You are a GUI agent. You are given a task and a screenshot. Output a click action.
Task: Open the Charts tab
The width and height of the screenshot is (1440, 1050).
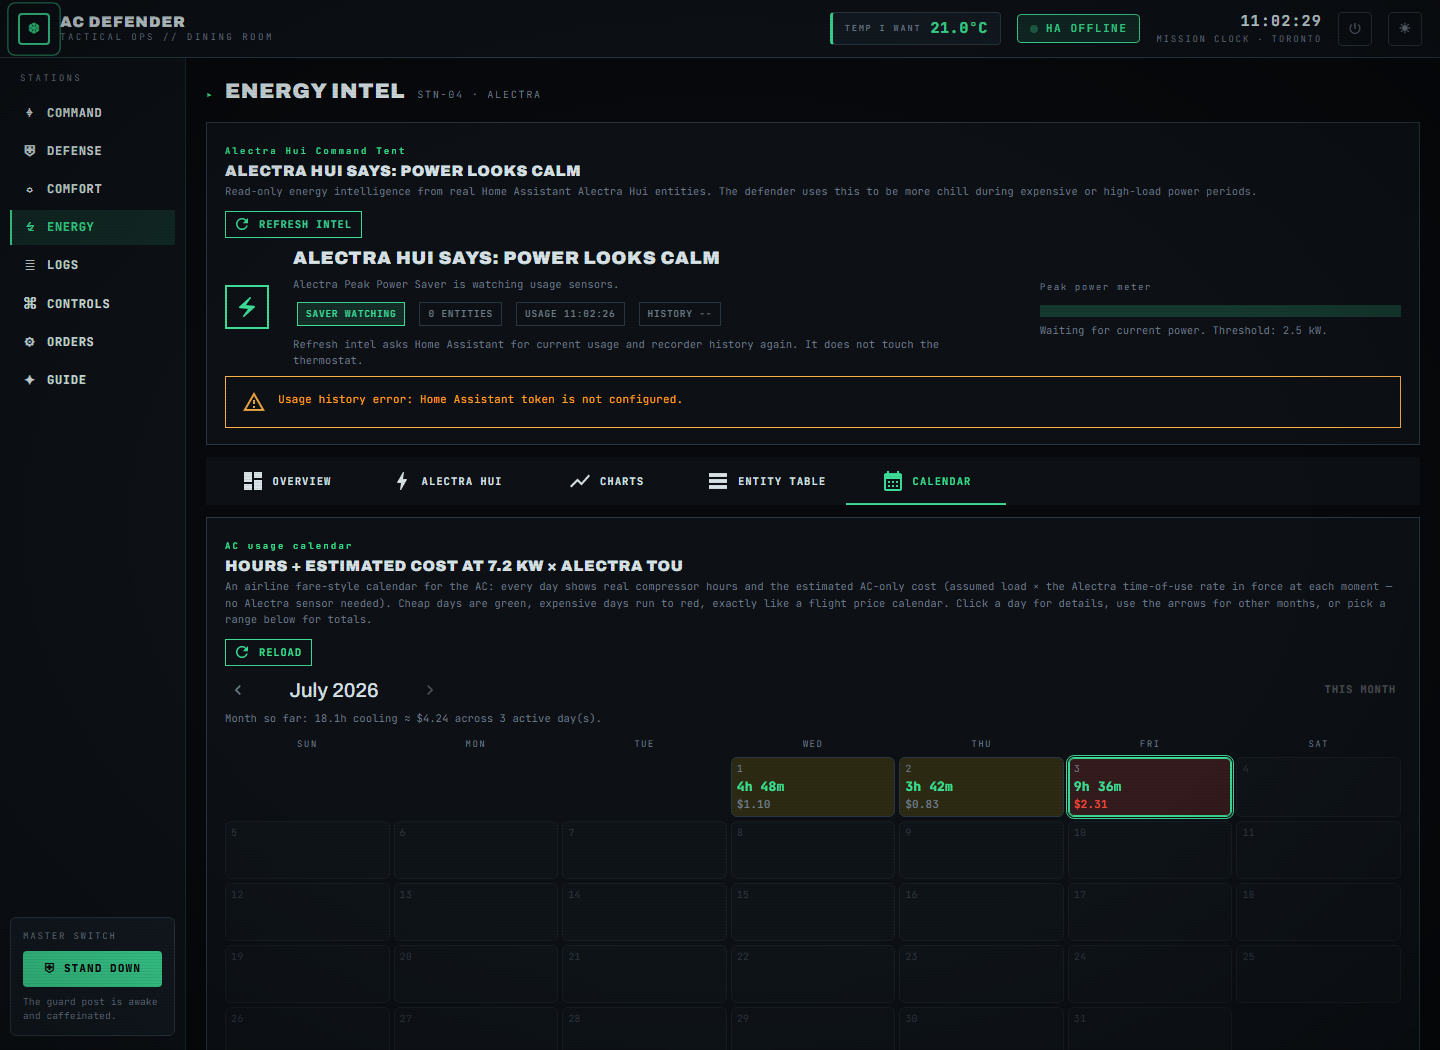[607, 481]
